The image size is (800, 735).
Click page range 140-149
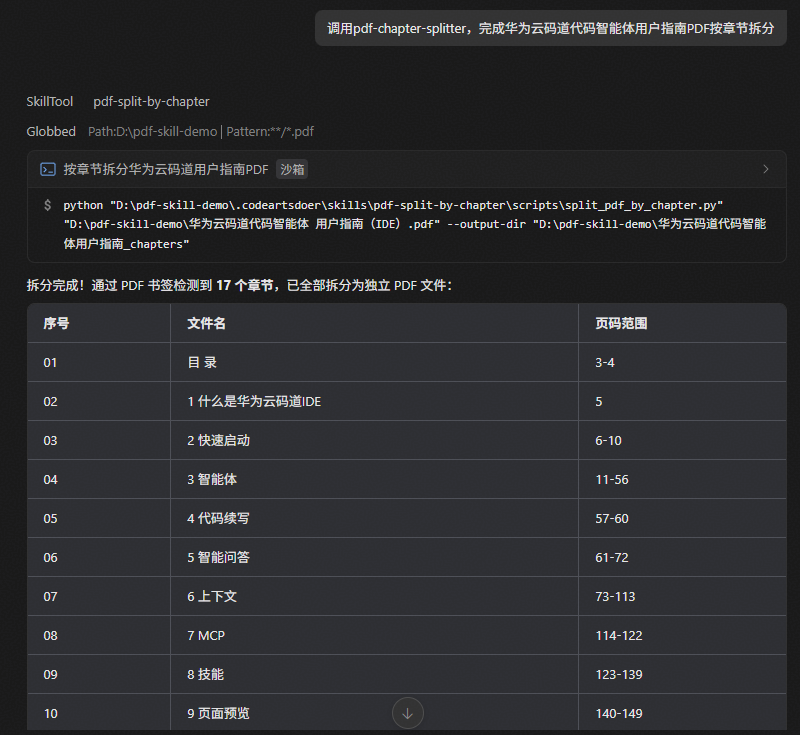(x=619, y=714)
